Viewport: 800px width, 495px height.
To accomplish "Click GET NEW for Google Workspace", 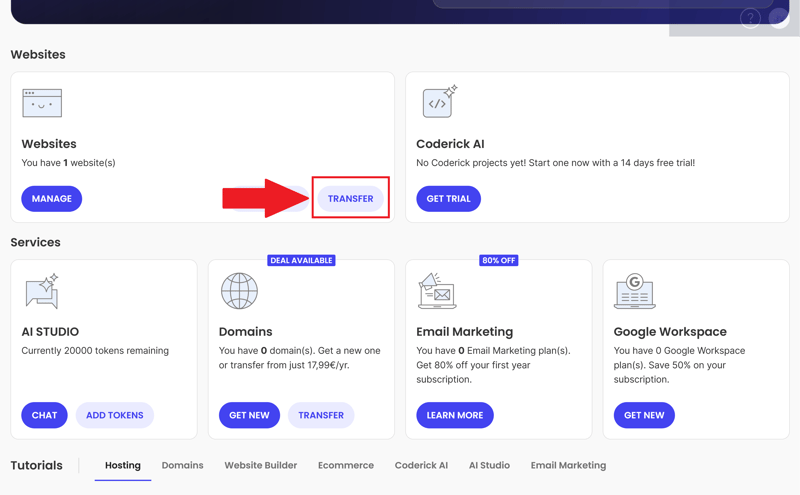I will tap(644, 415).
